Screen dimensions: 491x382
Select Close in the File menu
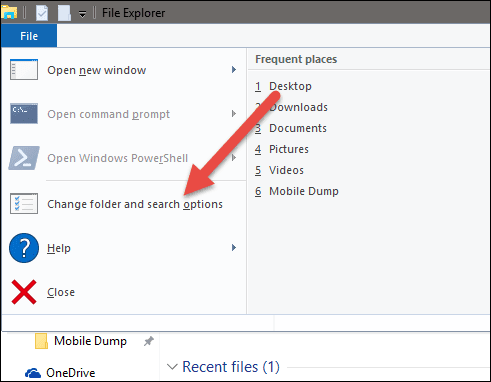click(123, 292)
